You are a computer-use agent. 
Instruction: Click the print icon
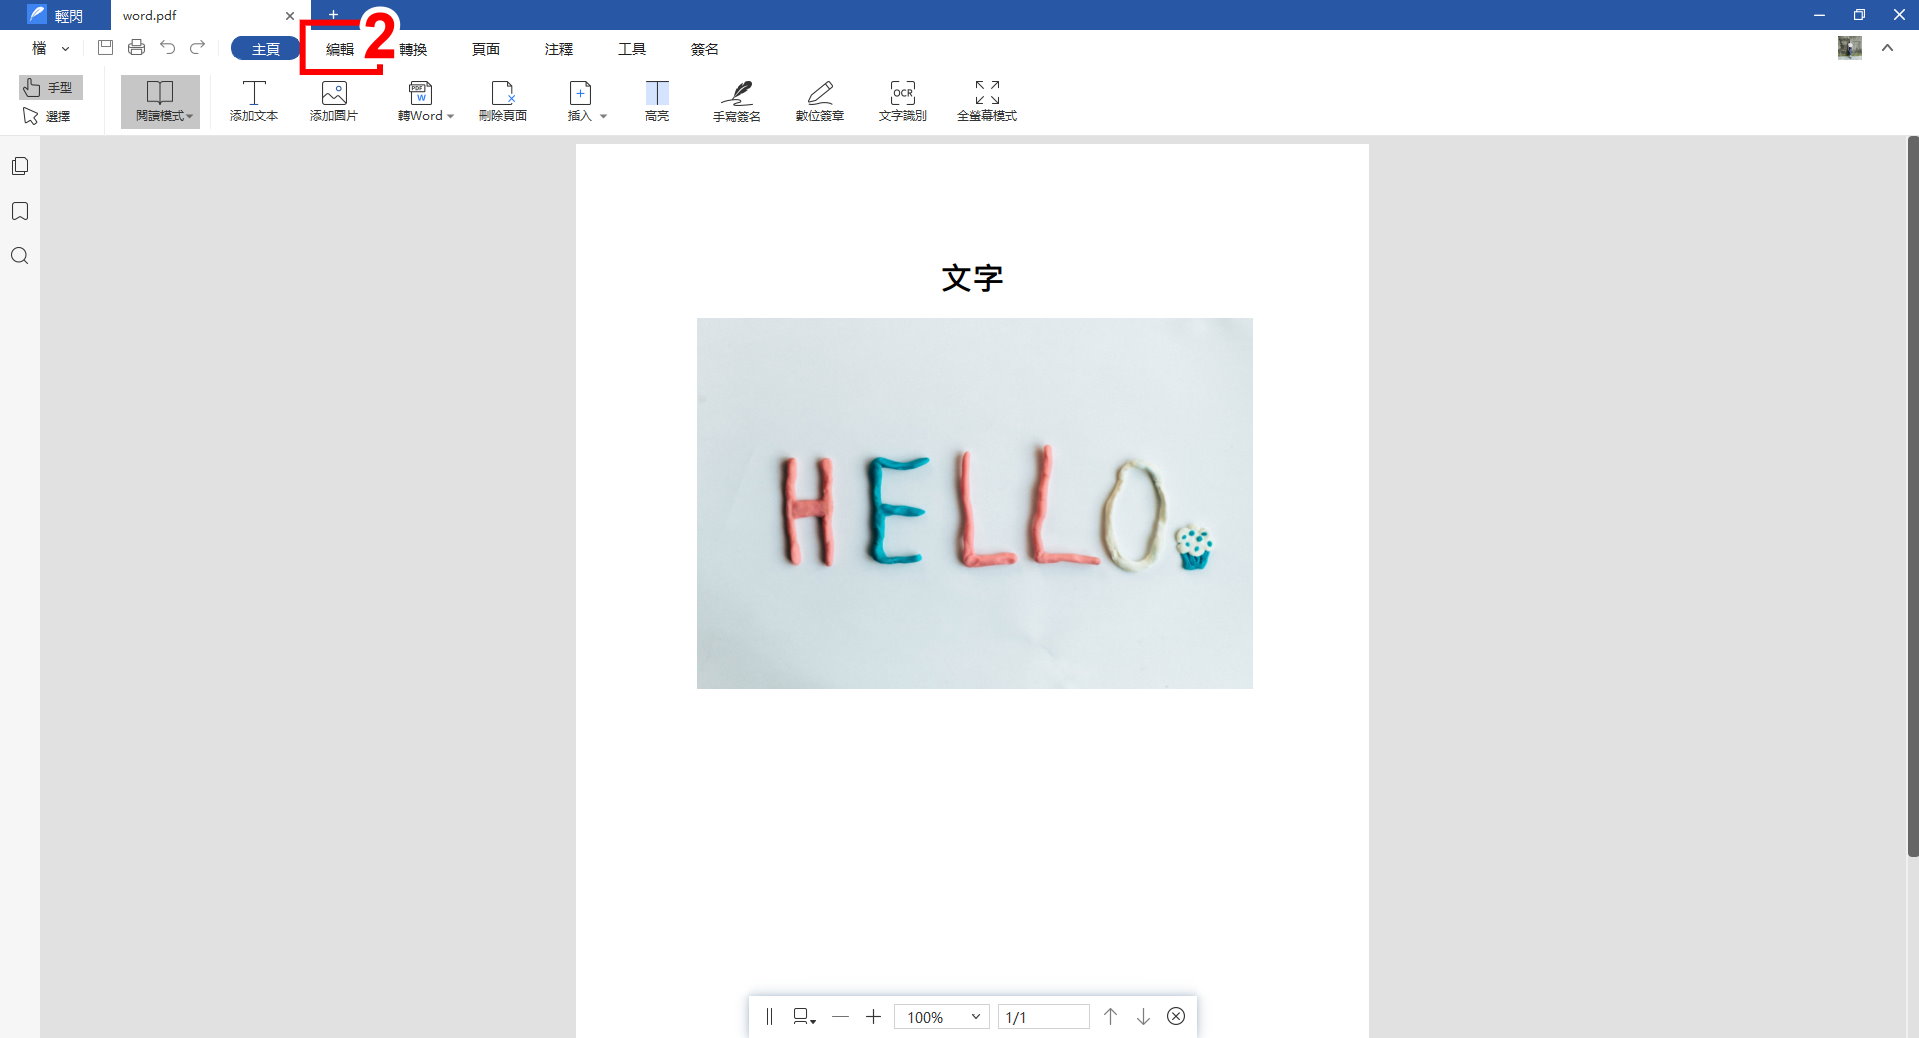tap(136, 47)
